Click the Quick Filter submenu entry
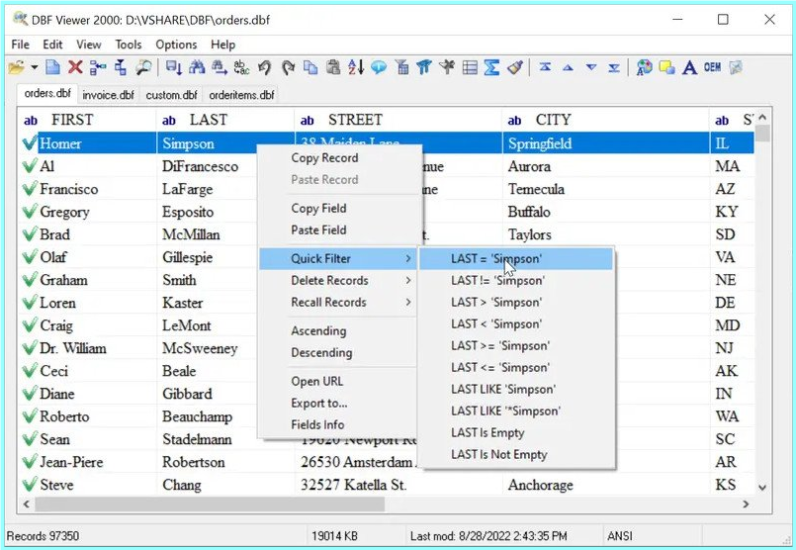 click(x=339, y=258)
